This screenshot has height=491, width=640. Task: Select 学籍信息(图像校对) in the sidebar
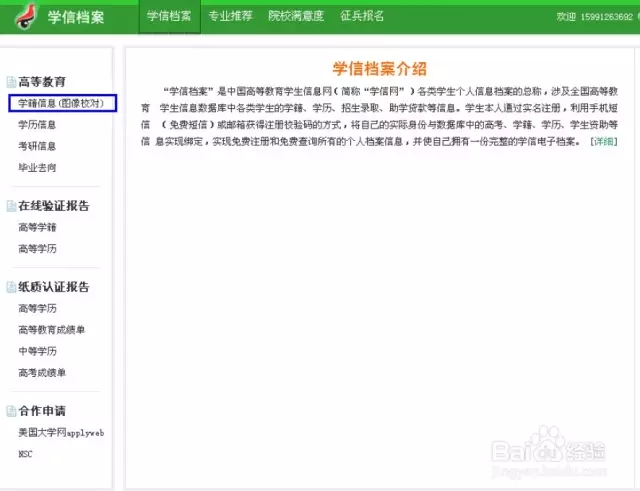pos(61,103)
